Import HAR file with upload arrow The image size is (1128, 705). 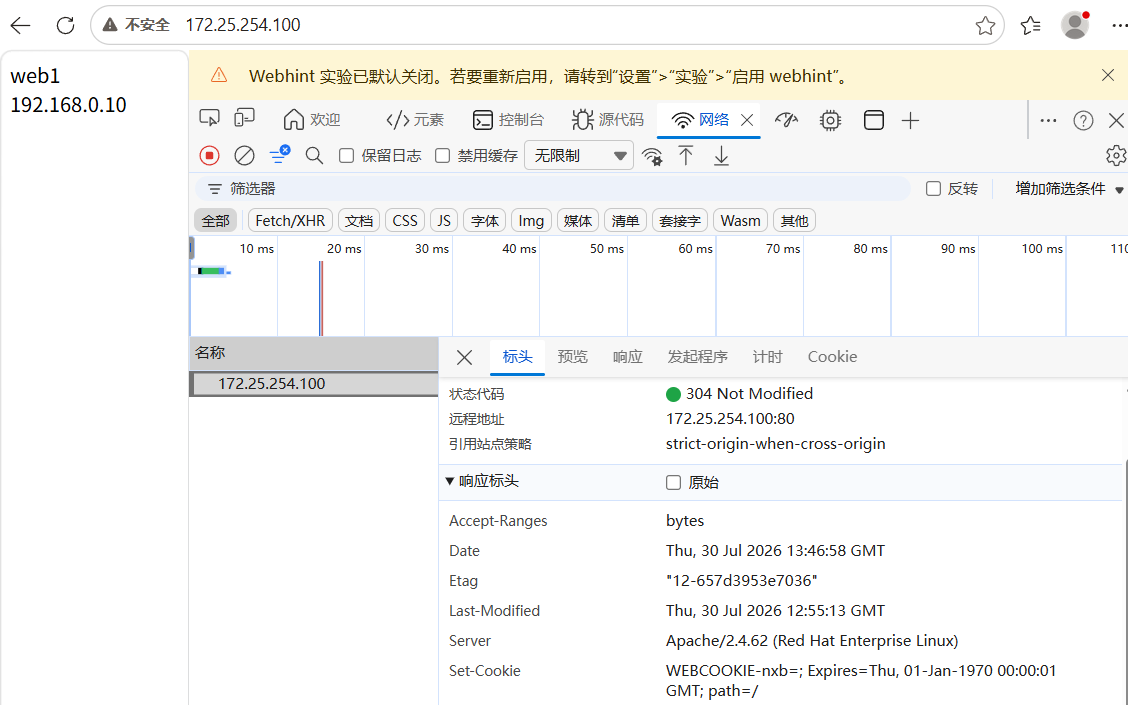pyautogui.click(x=686, y=155)
